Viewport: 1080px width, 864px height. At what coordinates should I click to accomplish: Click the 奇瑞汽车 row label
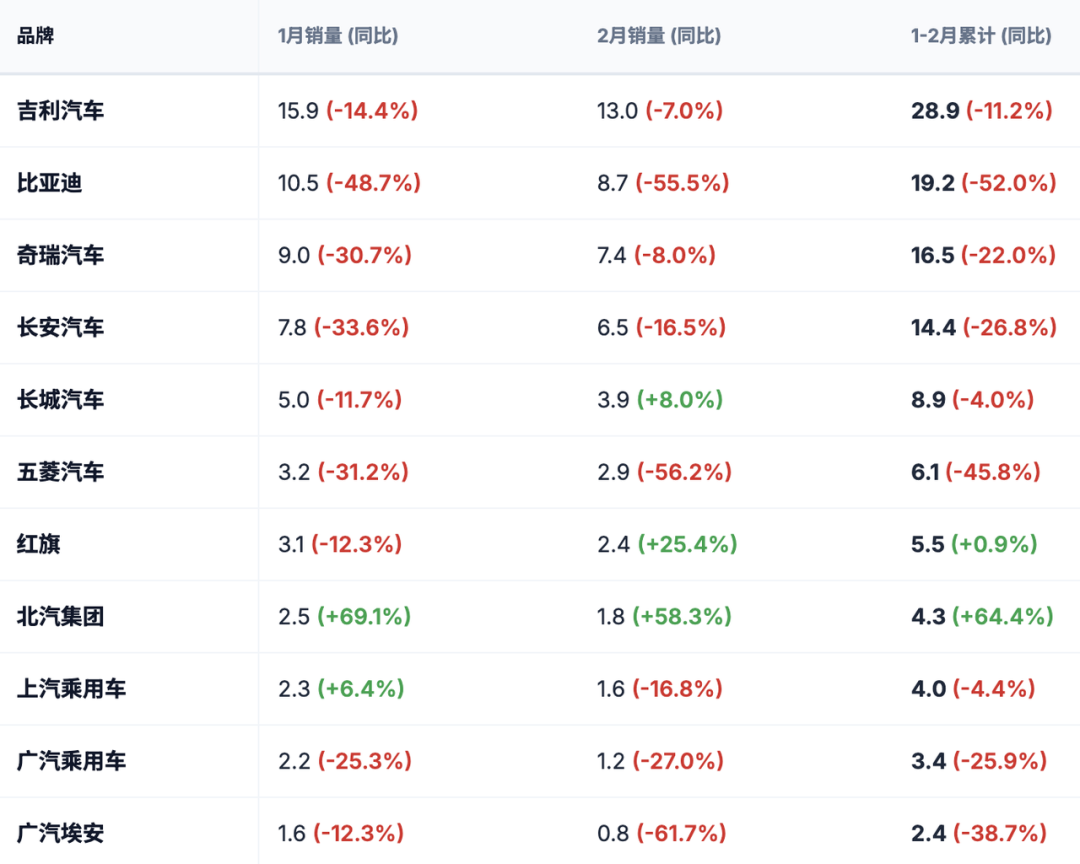pos(60,255)
